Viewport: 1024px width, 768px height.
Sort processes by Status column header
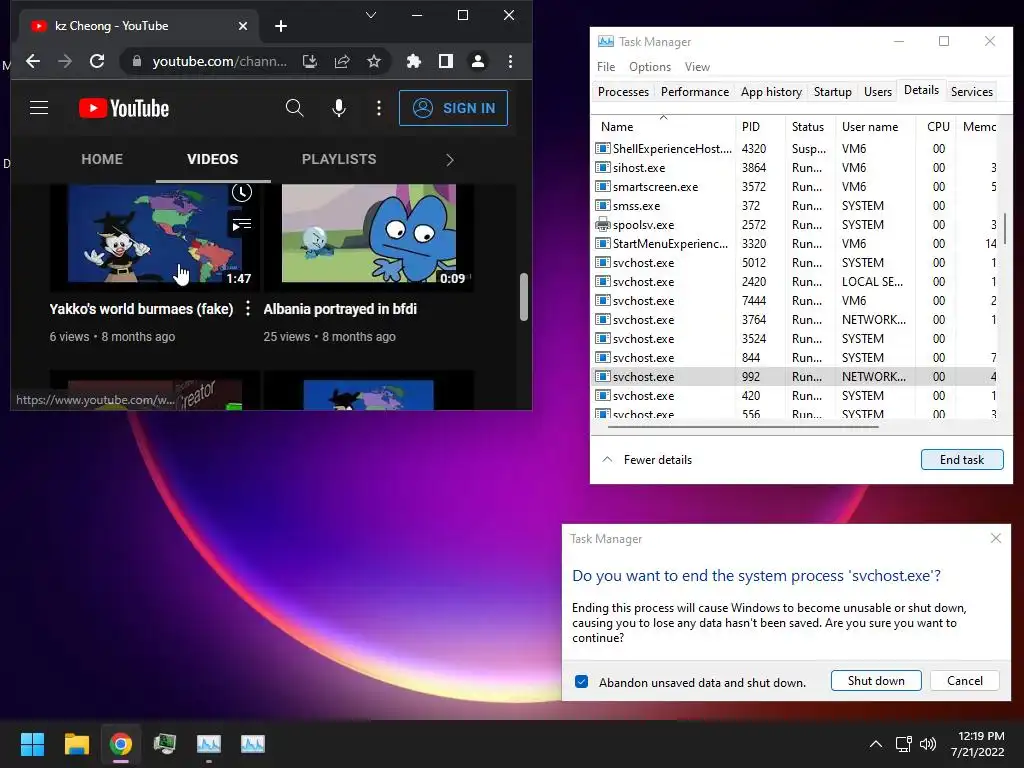[810, 126]
